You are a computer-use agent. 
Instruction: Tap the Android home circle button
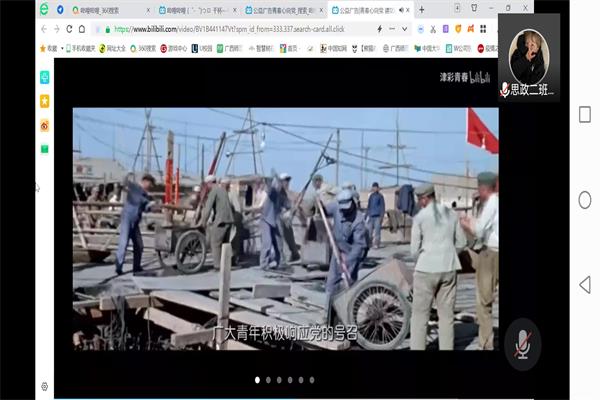click(585, 200)
